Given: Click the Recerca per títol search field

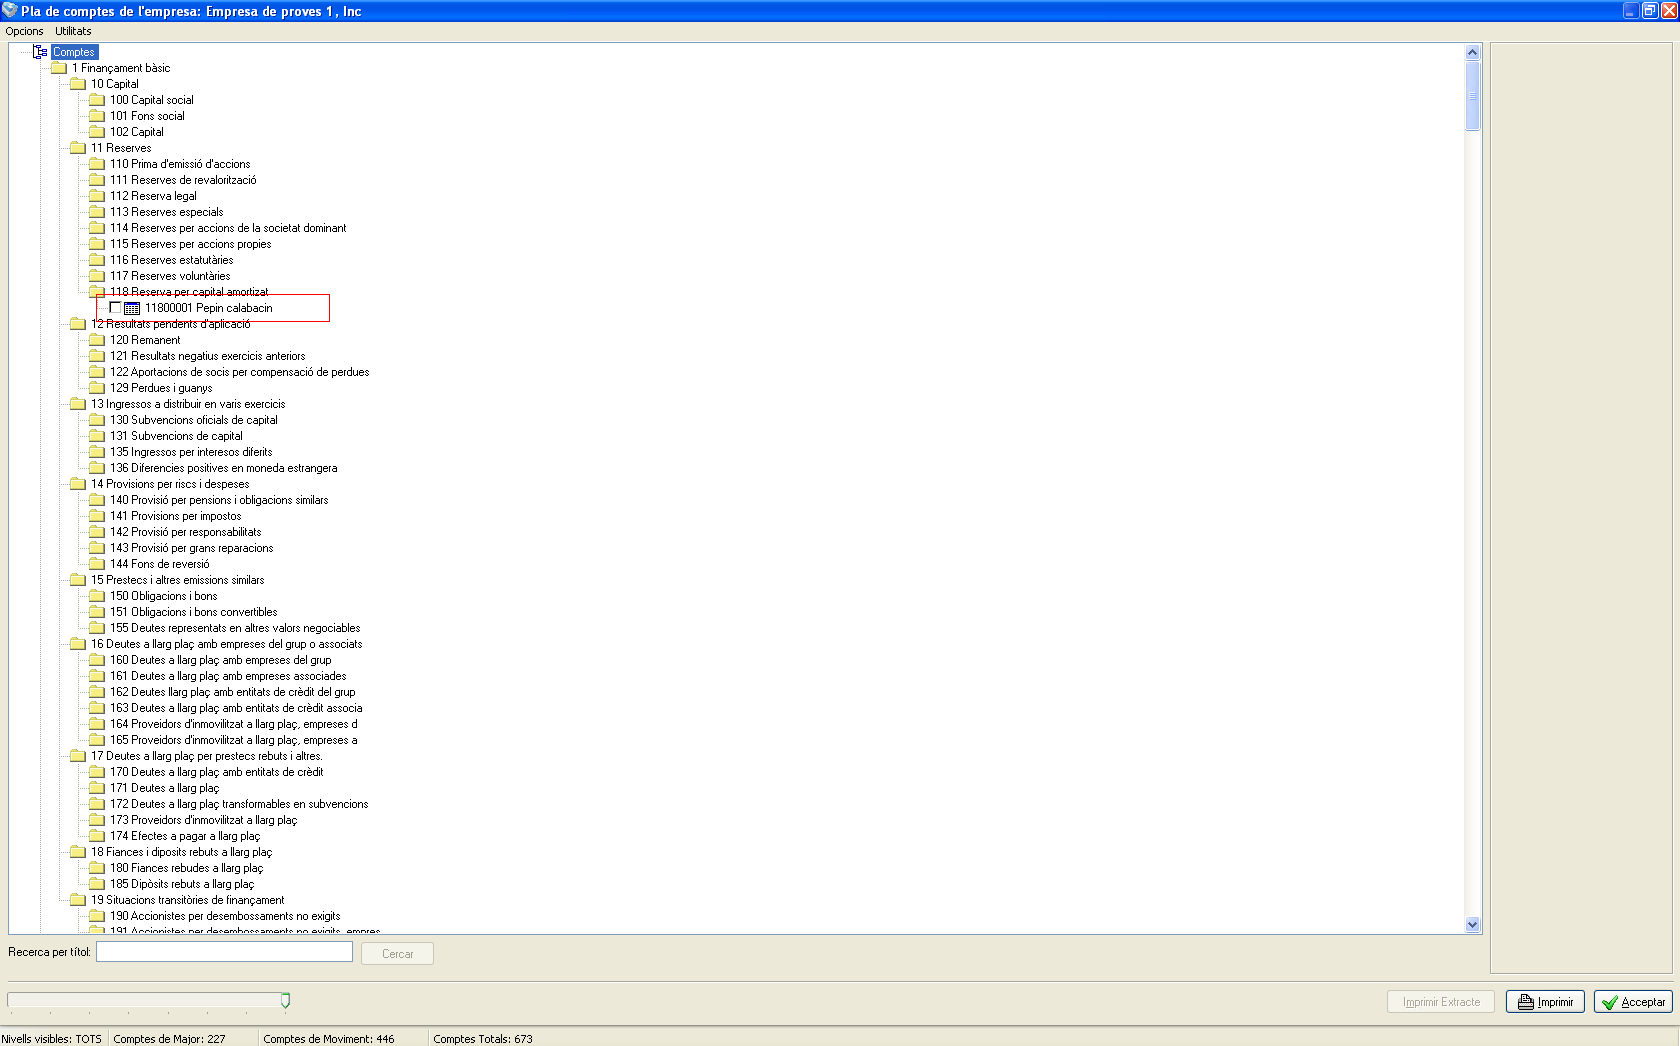Looking at the screenshot, I should point(224,952).
